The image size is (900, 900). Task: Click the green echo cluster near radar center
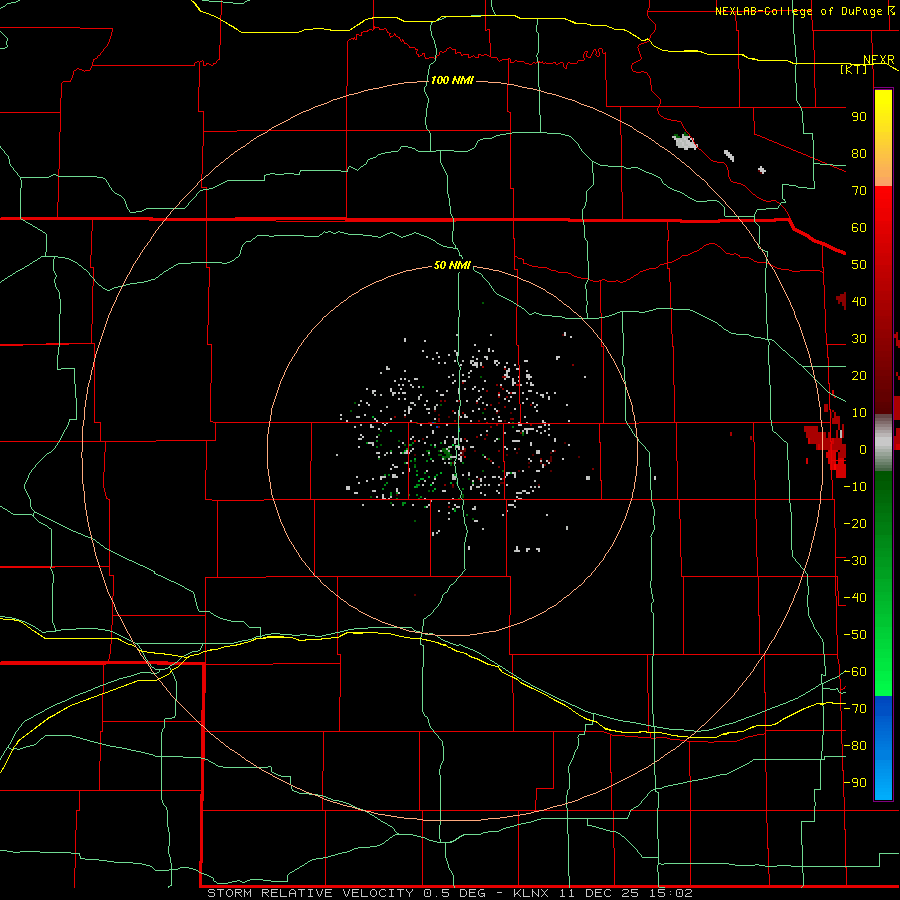tap(447, 453)
